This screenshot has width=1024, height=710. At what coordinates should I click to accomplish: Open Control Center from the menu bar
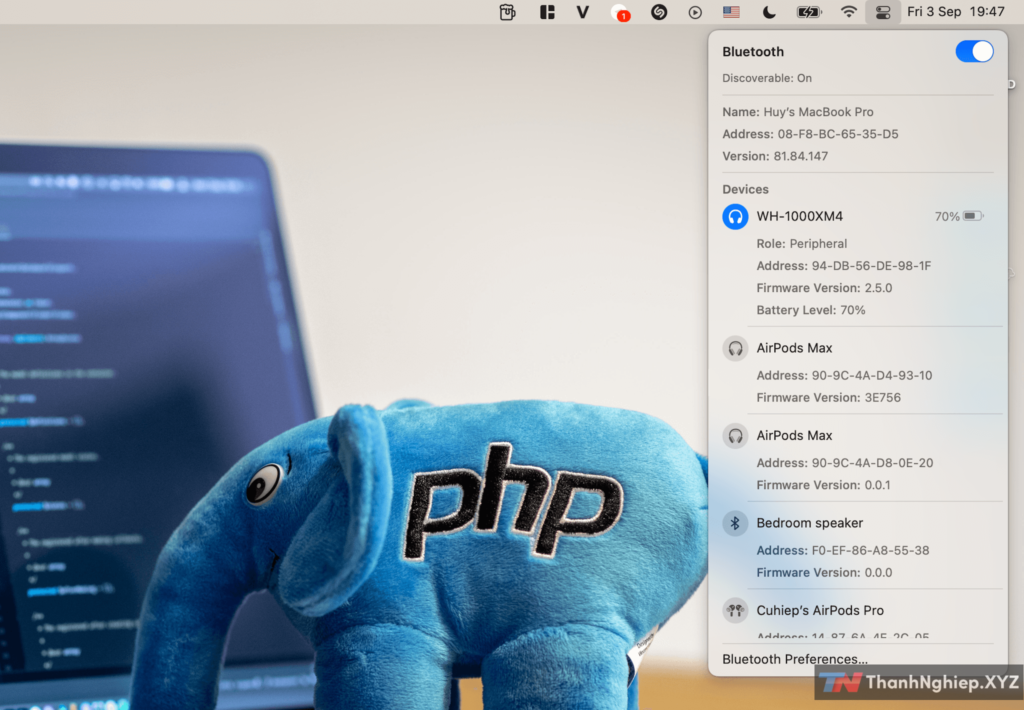[882, 12]
